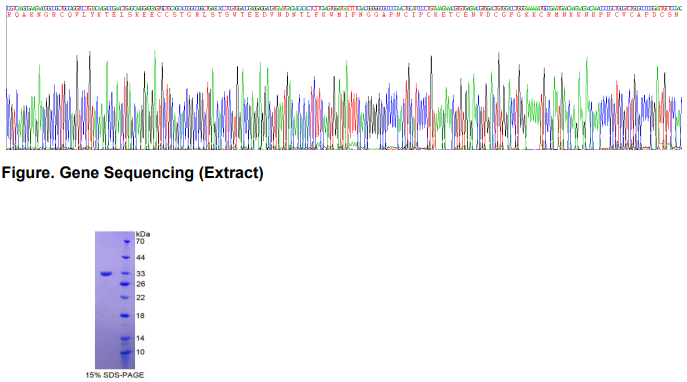687x382 pixels.
Task: Click the SDS-PAGE gel image
Action: click(115, 300)
